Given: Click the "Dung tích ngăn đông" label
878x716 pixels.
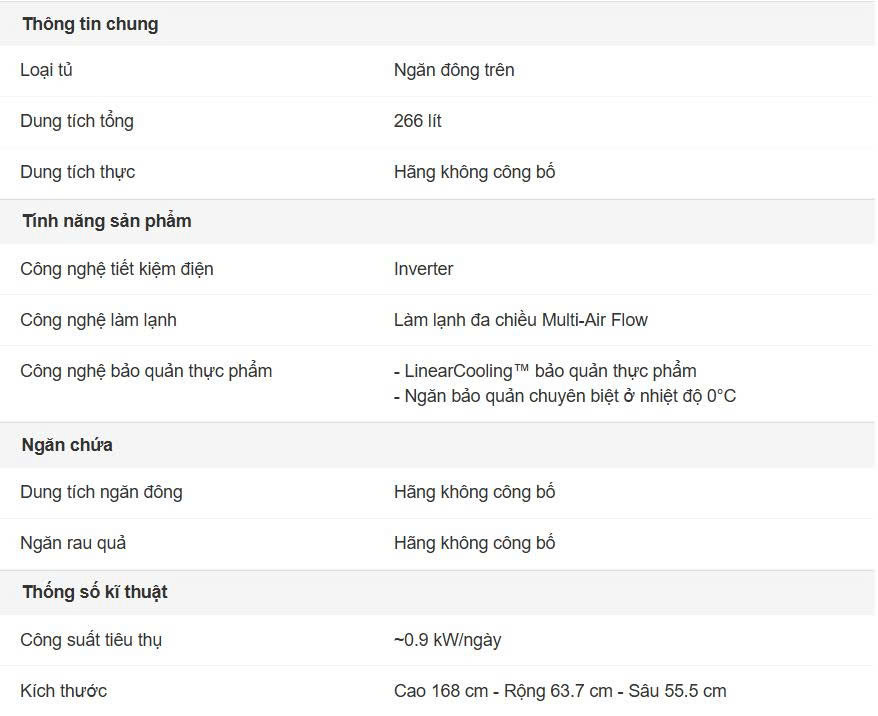Looking at the screenshot, I should (101, 492).
